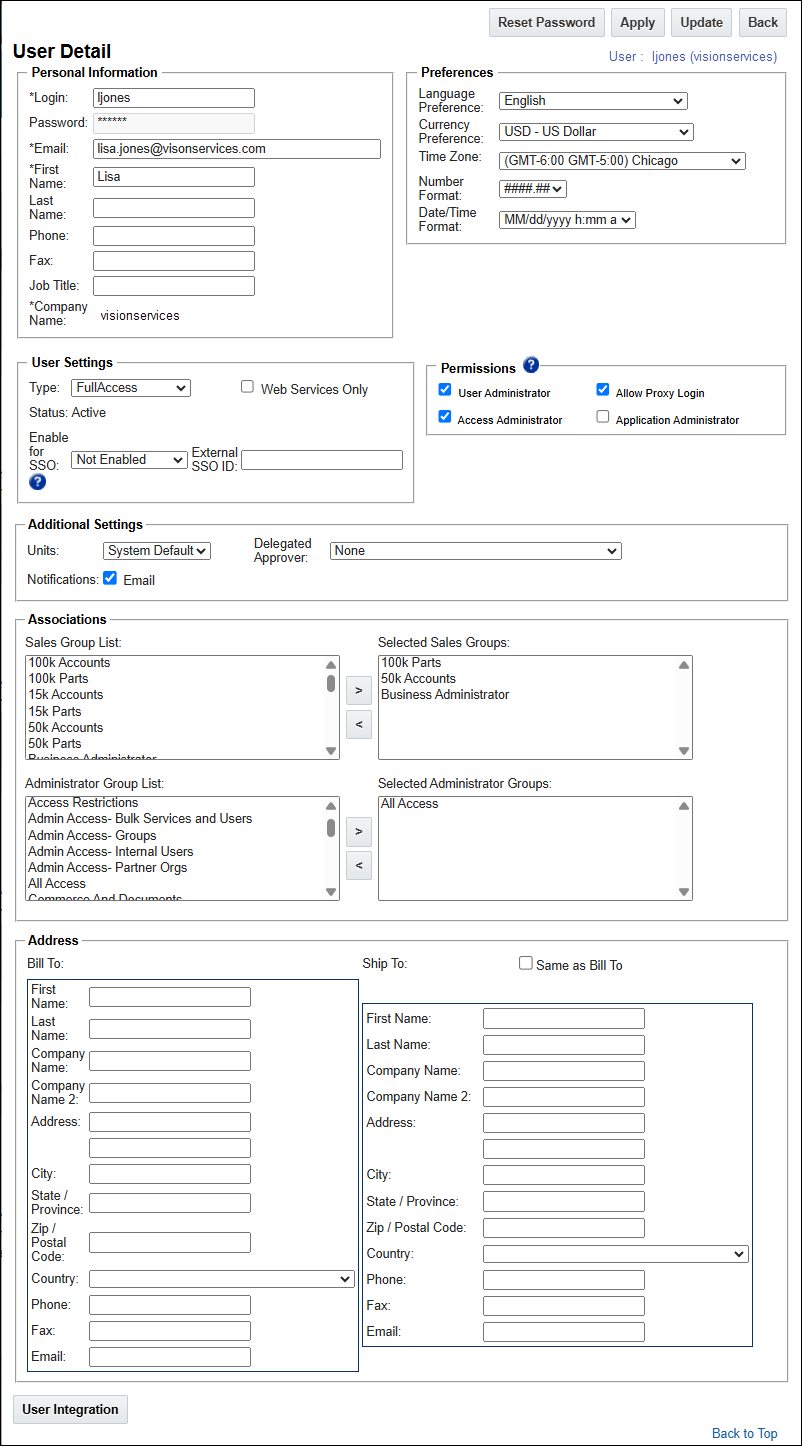This screenshot has width=802, height=1446.
Task: Click the right arrow to add a sales group
Action: pyautogui.click(x=358, y=690)
